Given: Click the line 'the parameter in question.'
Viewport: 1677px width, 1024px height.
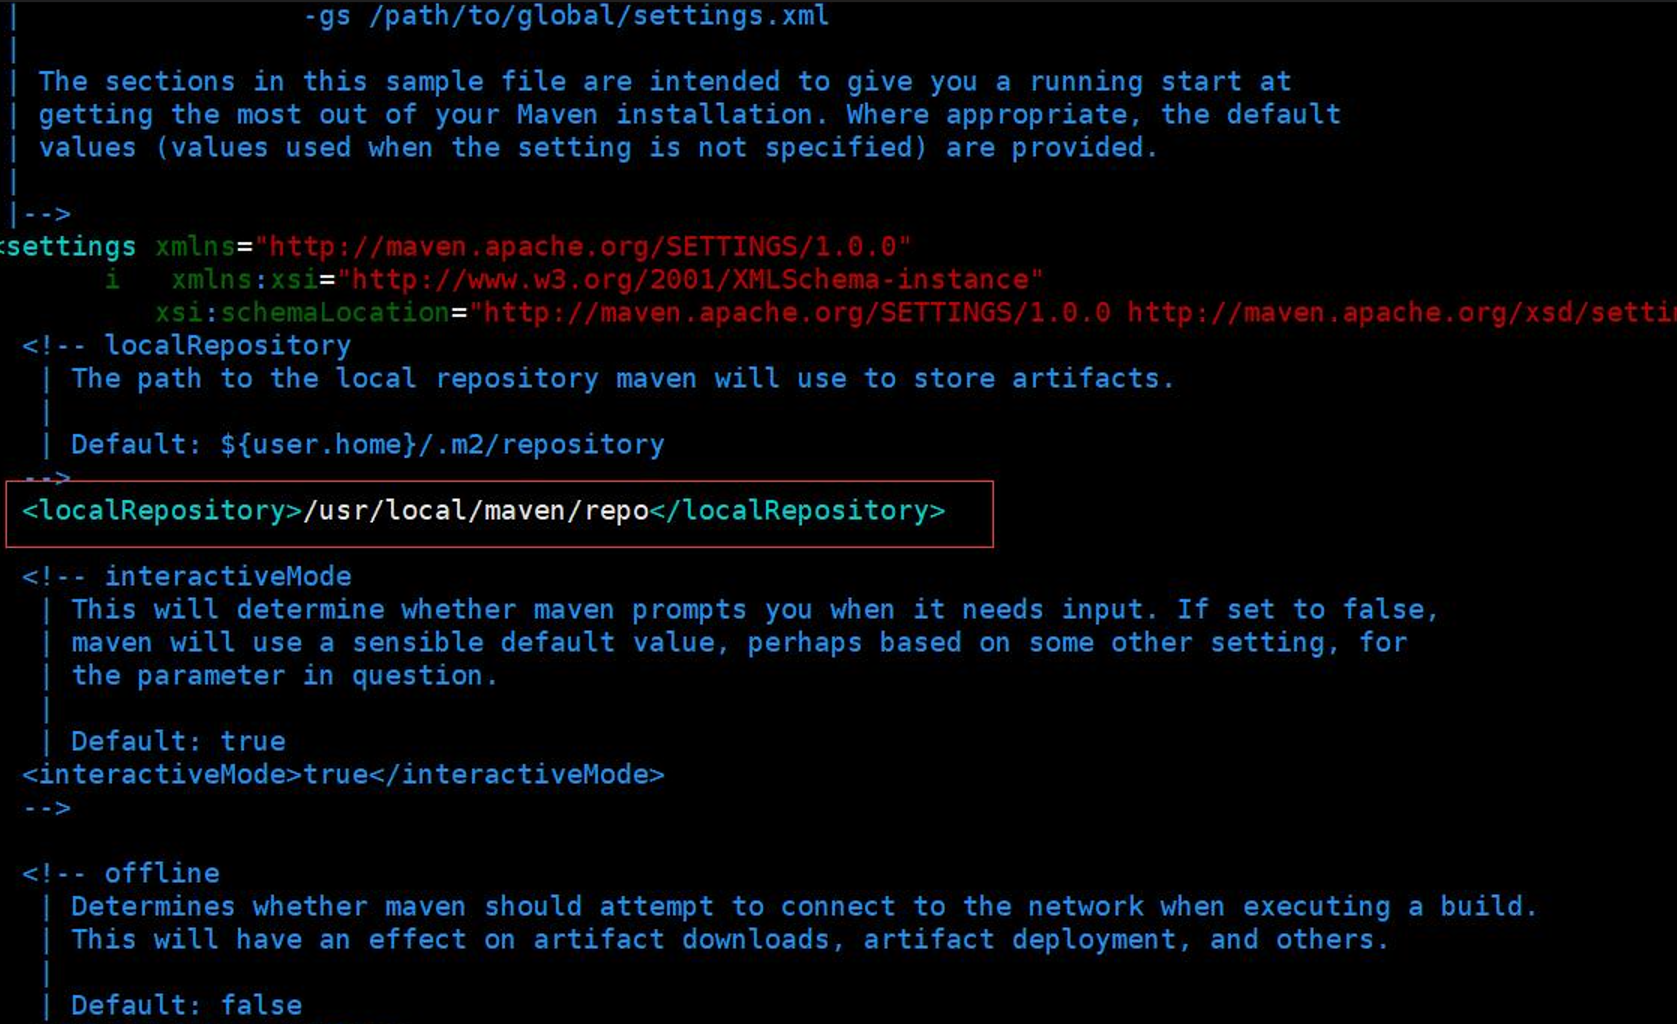Looking at the screenshot, I should [284, 675].
